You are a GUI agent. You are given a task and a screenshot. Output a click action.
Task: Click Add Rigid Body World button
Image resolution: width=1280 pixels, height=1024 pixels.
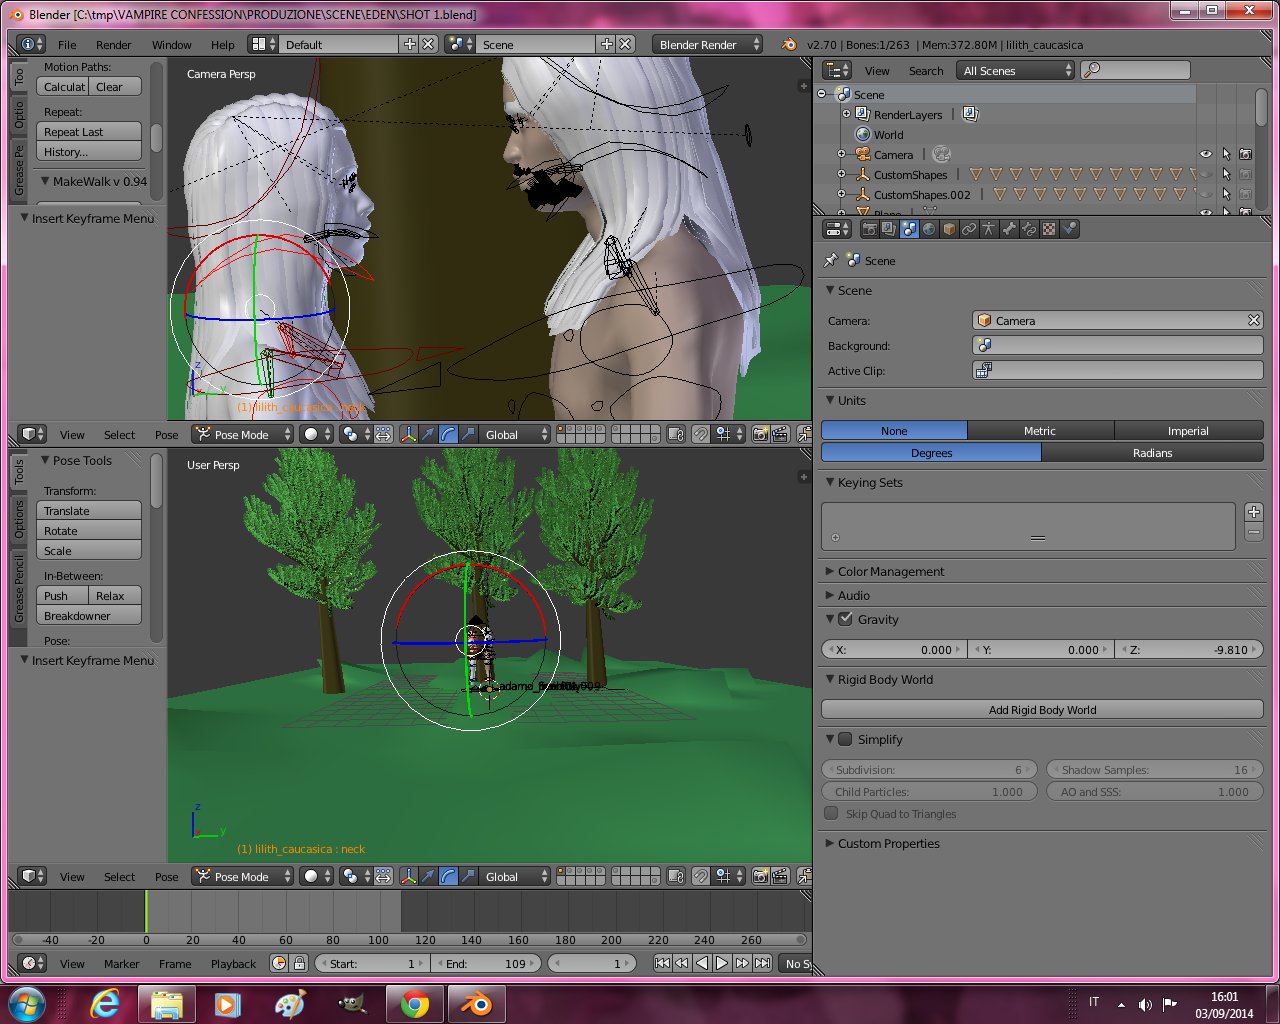pyautogui.click(x=1042, y=709)
